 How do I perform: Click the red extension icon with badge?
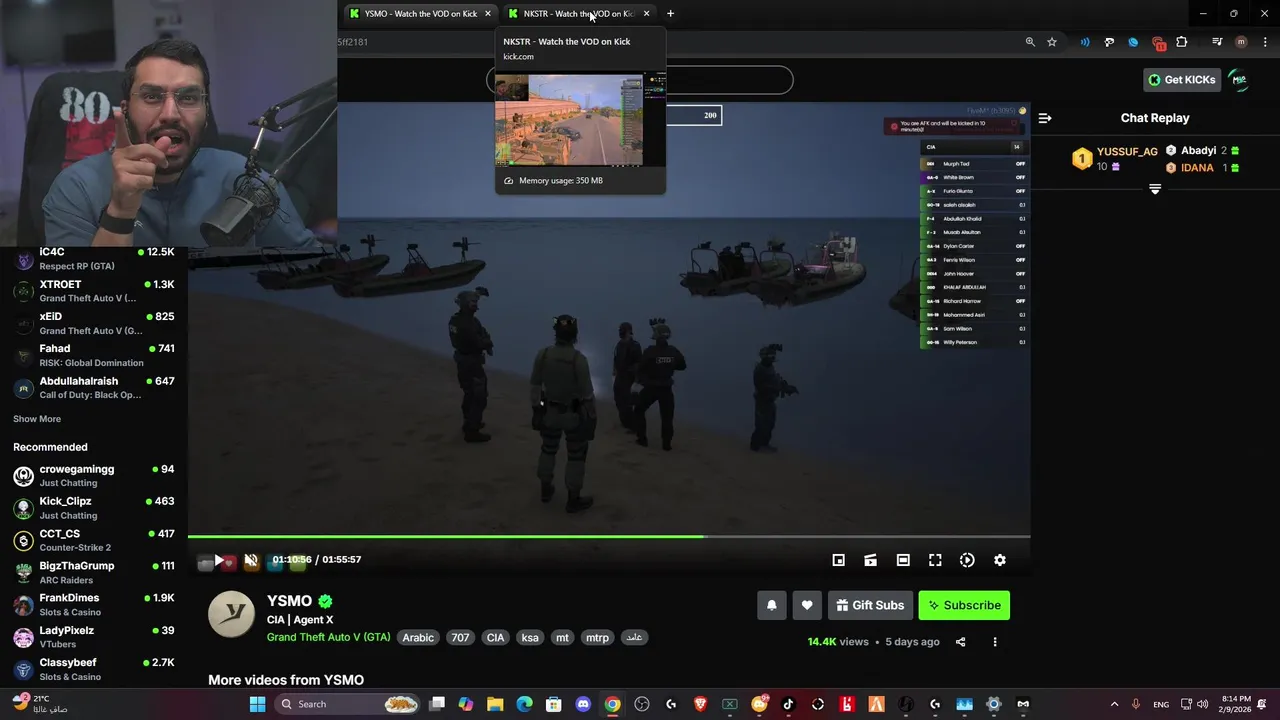pos(1158,43)
